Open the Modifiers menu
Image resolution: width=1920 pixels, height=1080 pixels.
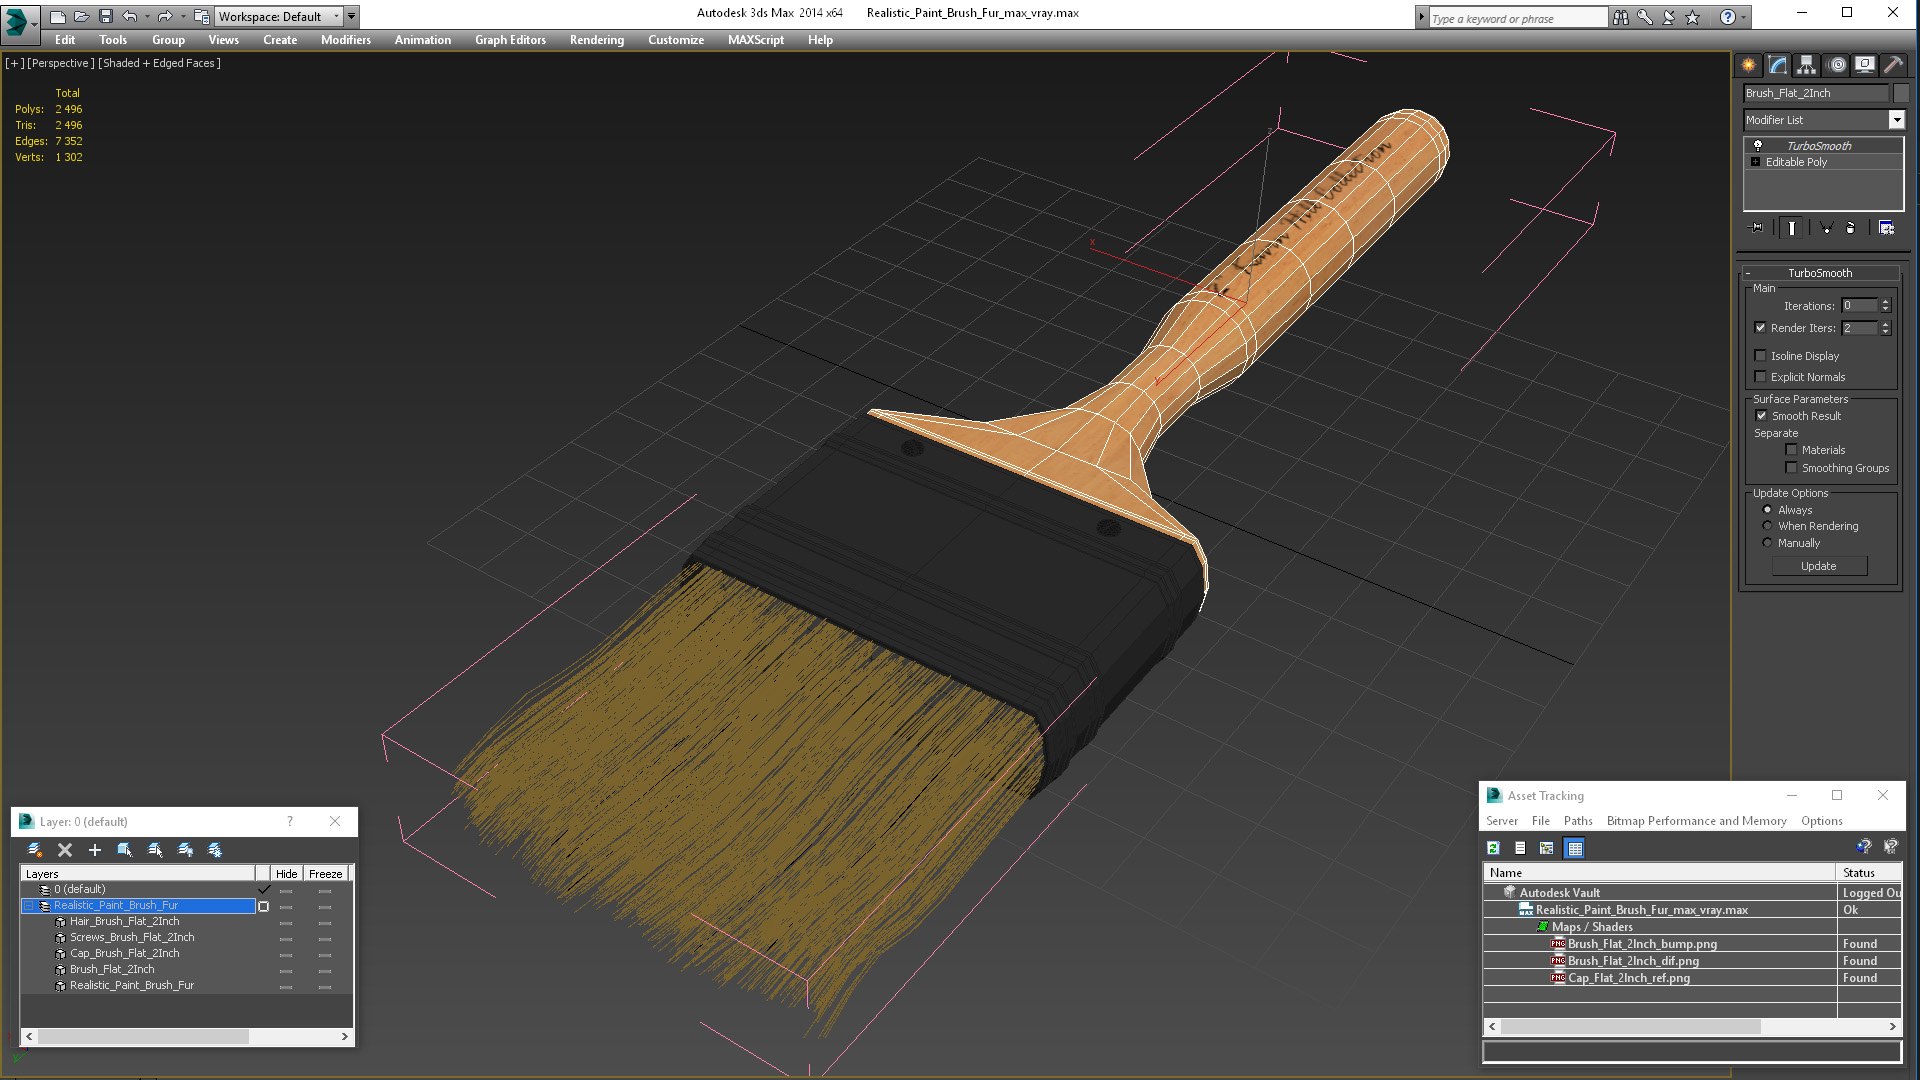pos(346,40)
